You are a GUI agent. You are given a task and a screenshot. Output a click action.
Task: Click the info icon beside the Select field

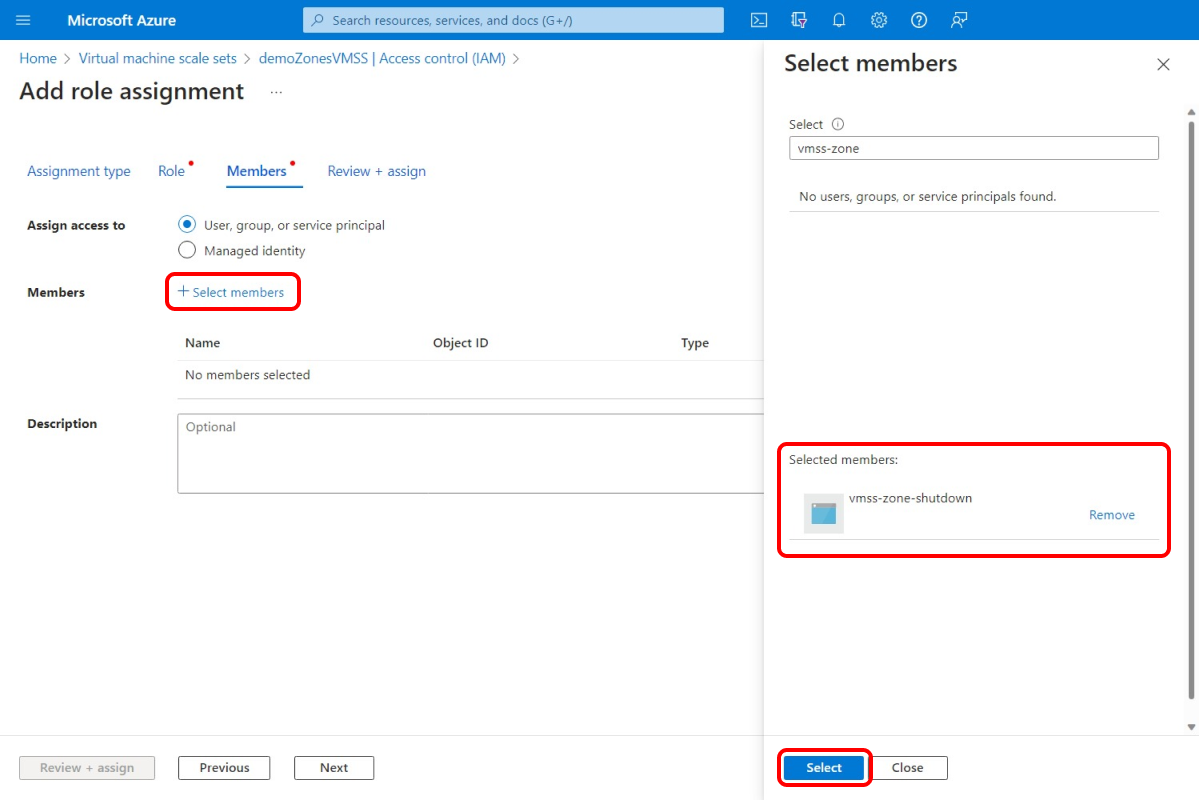point(838,123)
